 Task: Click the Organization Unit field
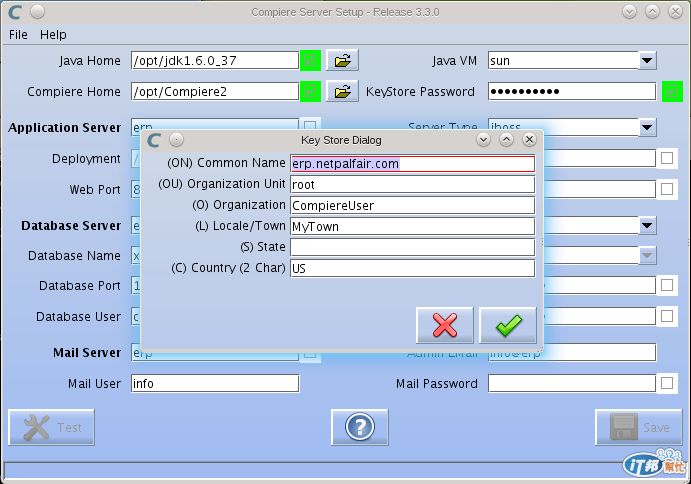(412, 184)
